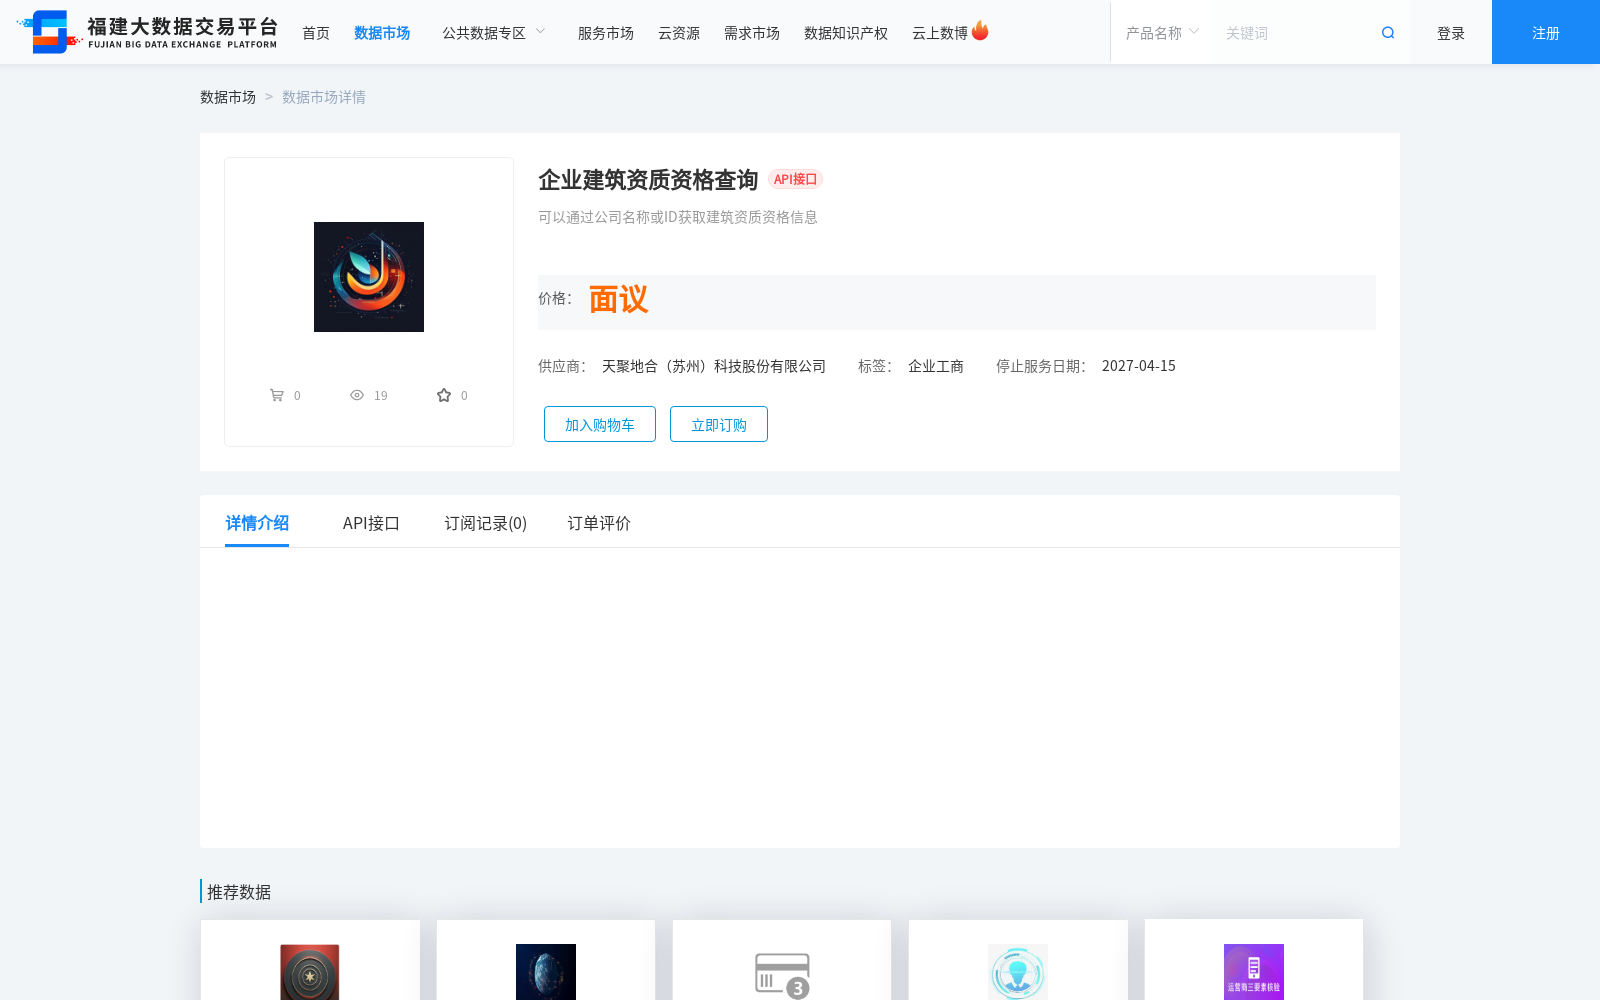
Task: Open the card with number 3 thumbnail
Action: click(782, 974)
